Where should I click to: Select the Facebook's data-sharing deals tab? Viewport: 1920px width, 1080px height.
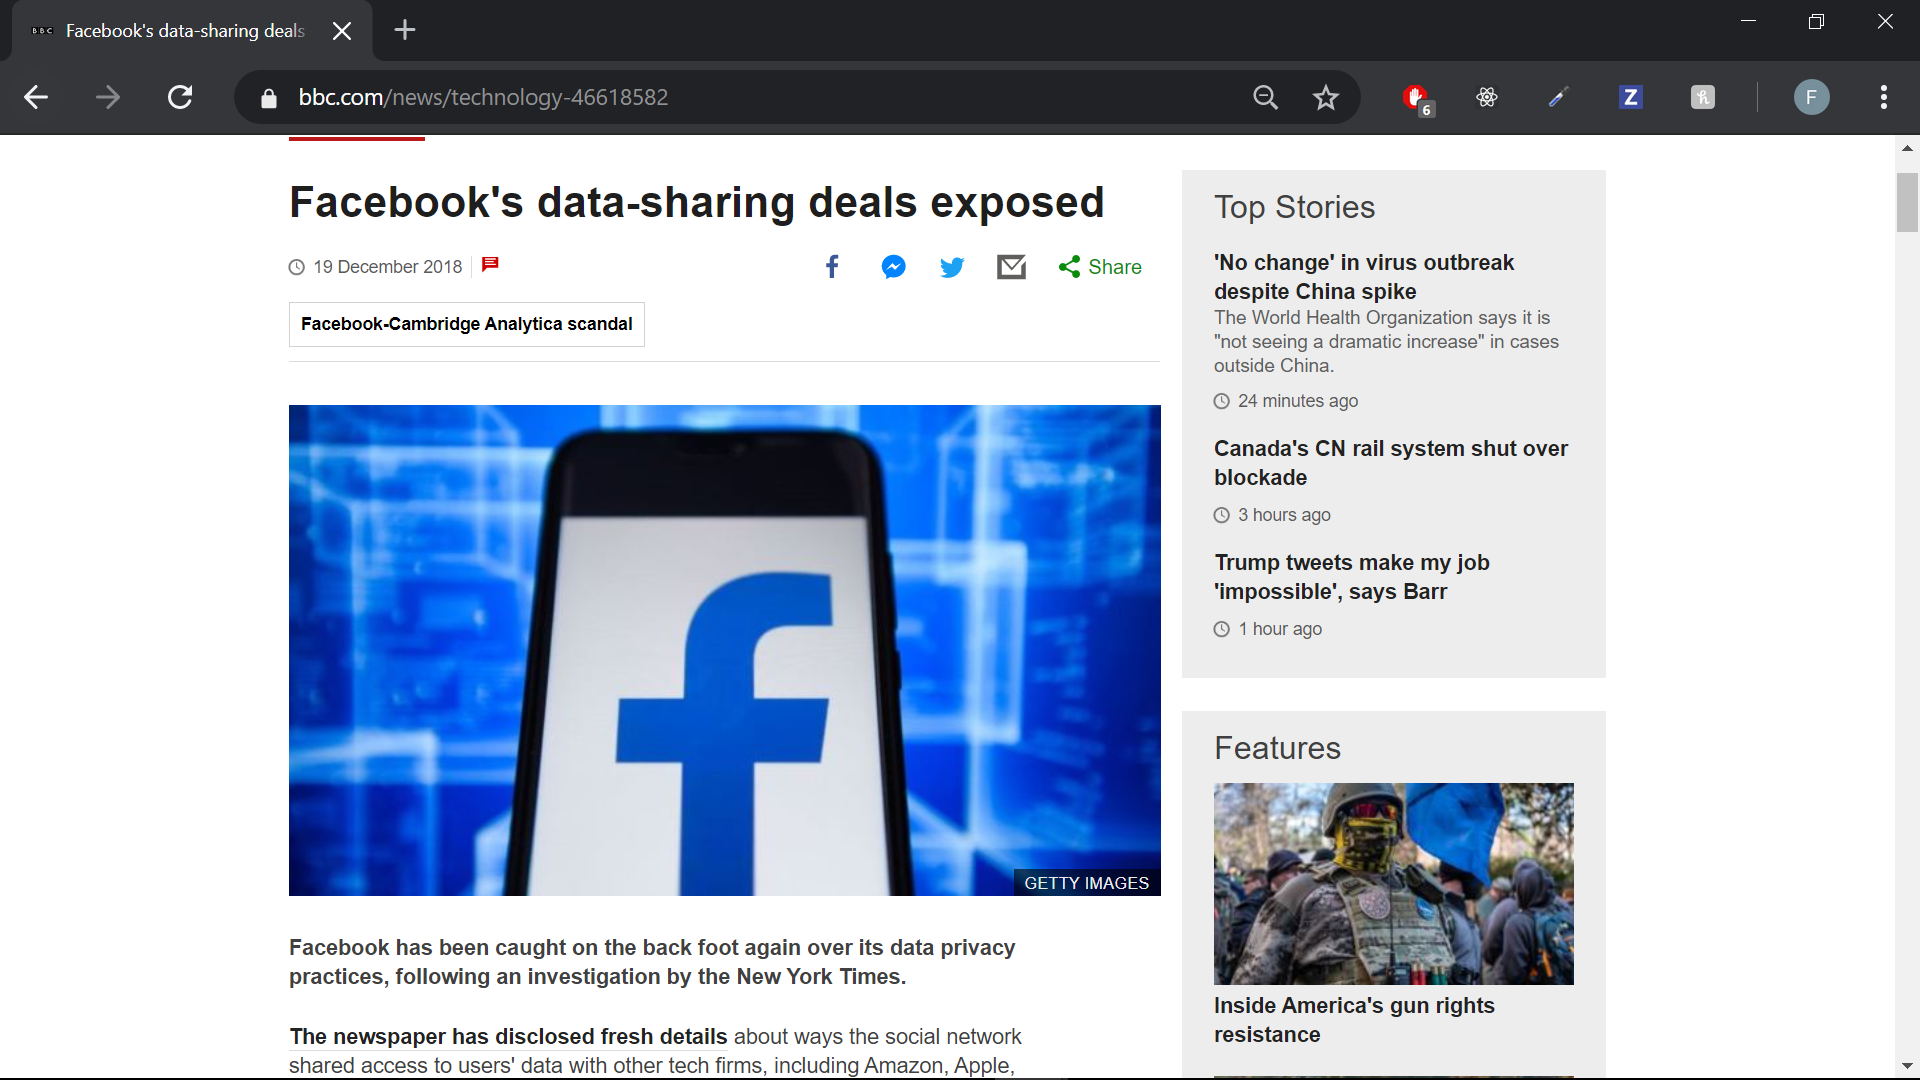185,30
